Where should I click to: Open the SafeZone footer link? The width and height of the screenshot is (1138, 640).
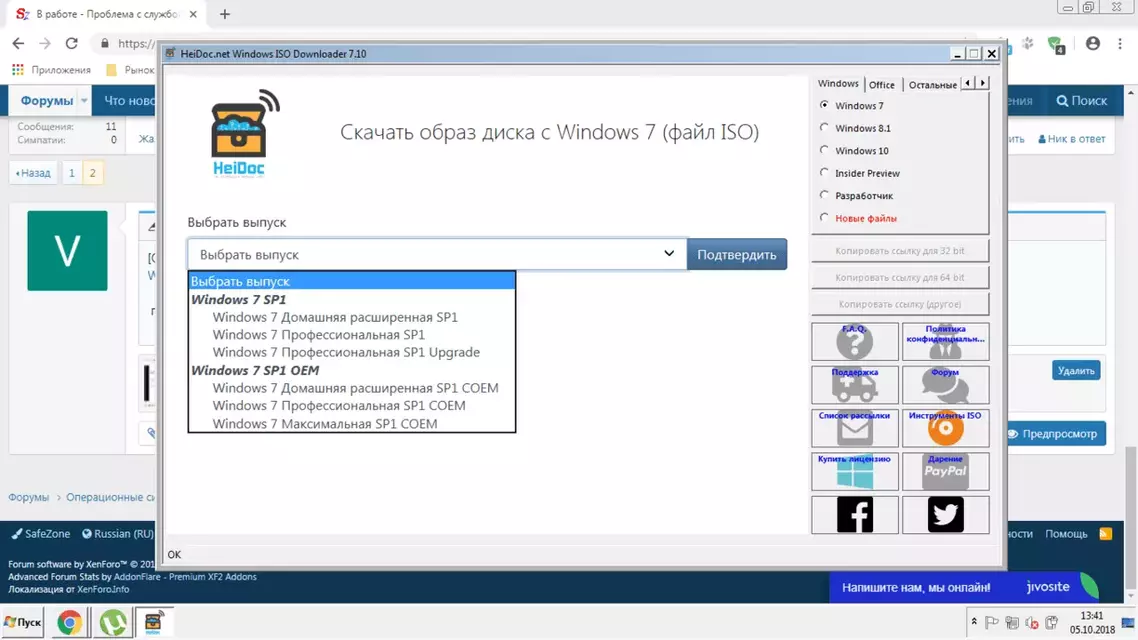coord(41,533)
